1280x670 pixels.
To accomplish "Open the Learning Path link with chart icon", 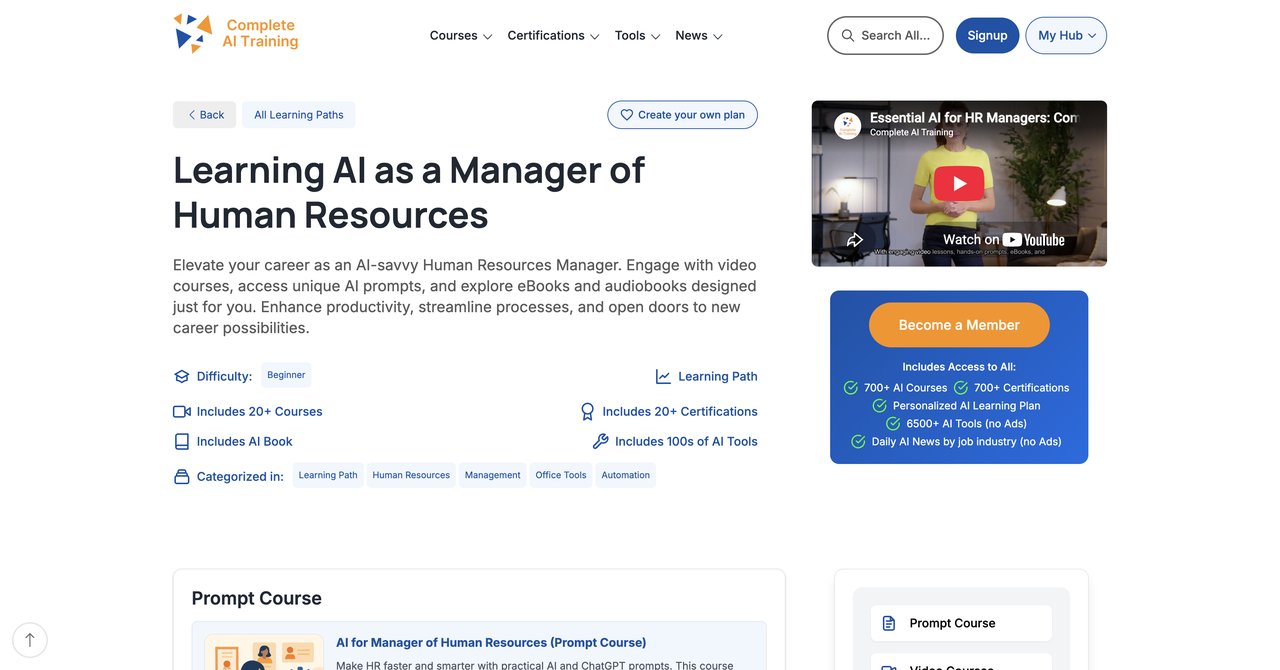I will click(706, 377).
